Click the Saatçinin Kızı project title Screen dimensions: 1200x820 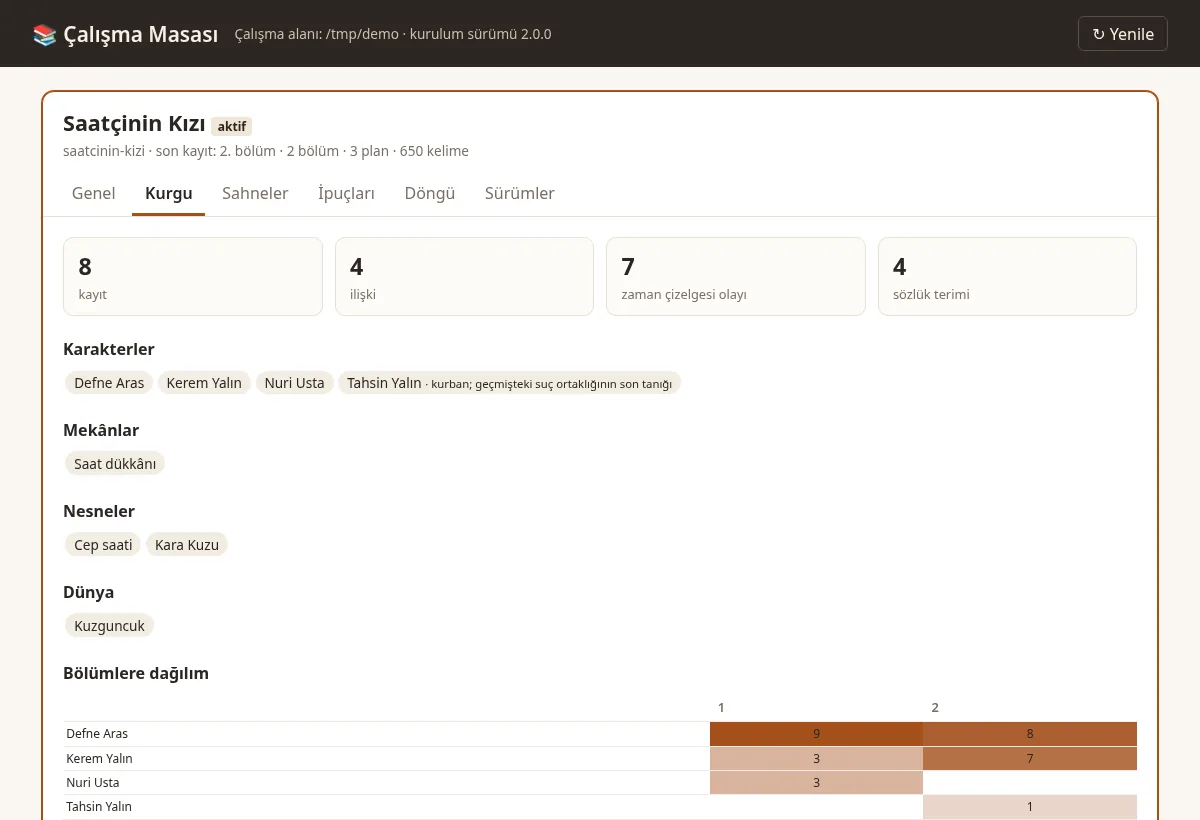[x=134, y=124]
